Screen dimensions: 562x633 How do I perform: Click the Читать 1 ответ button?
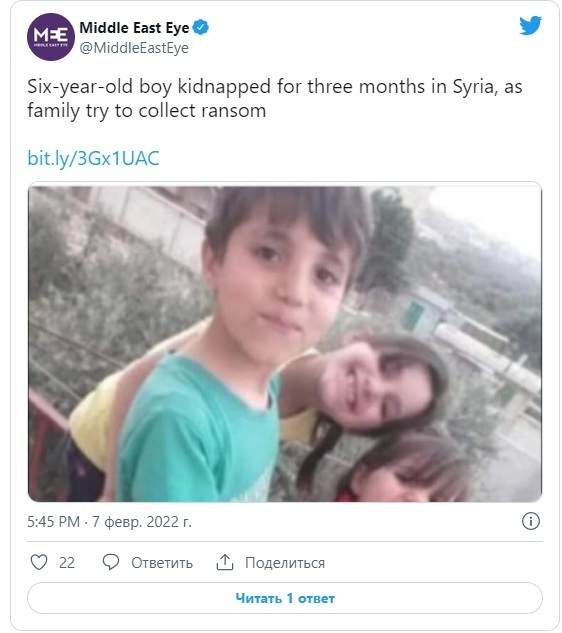pyautogui.click(x=285, y=598)
